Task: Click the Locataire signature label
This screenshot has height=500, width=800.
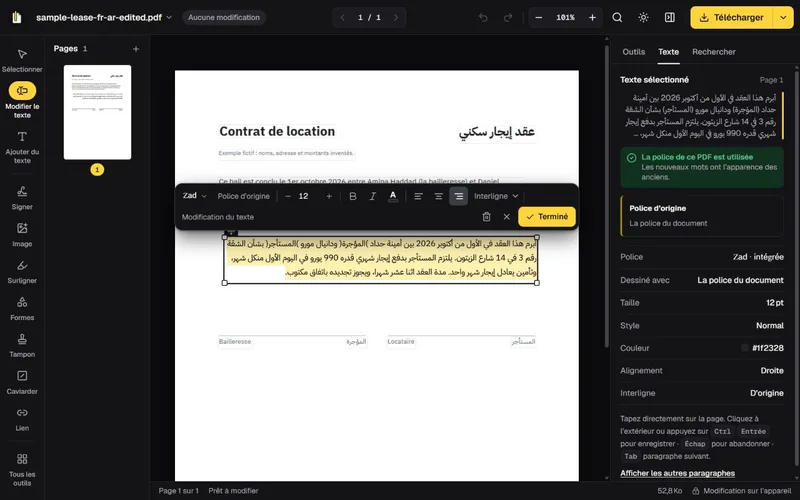Action: pyautogui.click(x=401, y=342)
